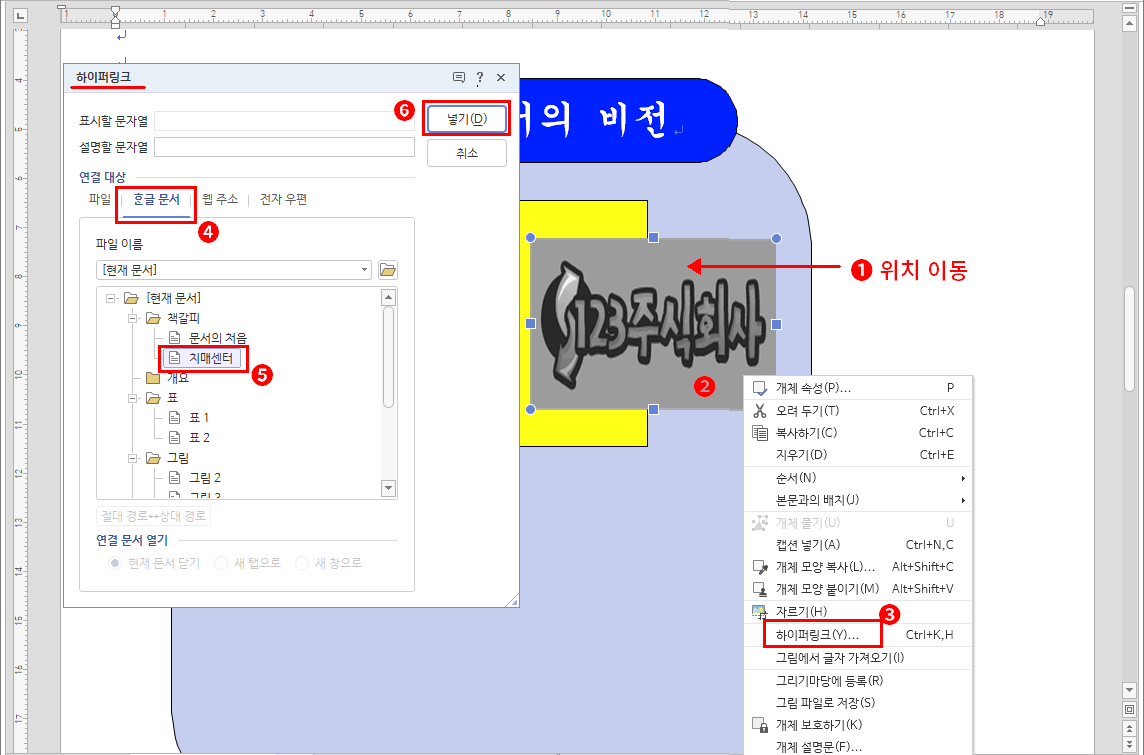Screen dimensions: 1144x755
Task: Collapse the [현재 문서] root tree node
Action: 111,298
